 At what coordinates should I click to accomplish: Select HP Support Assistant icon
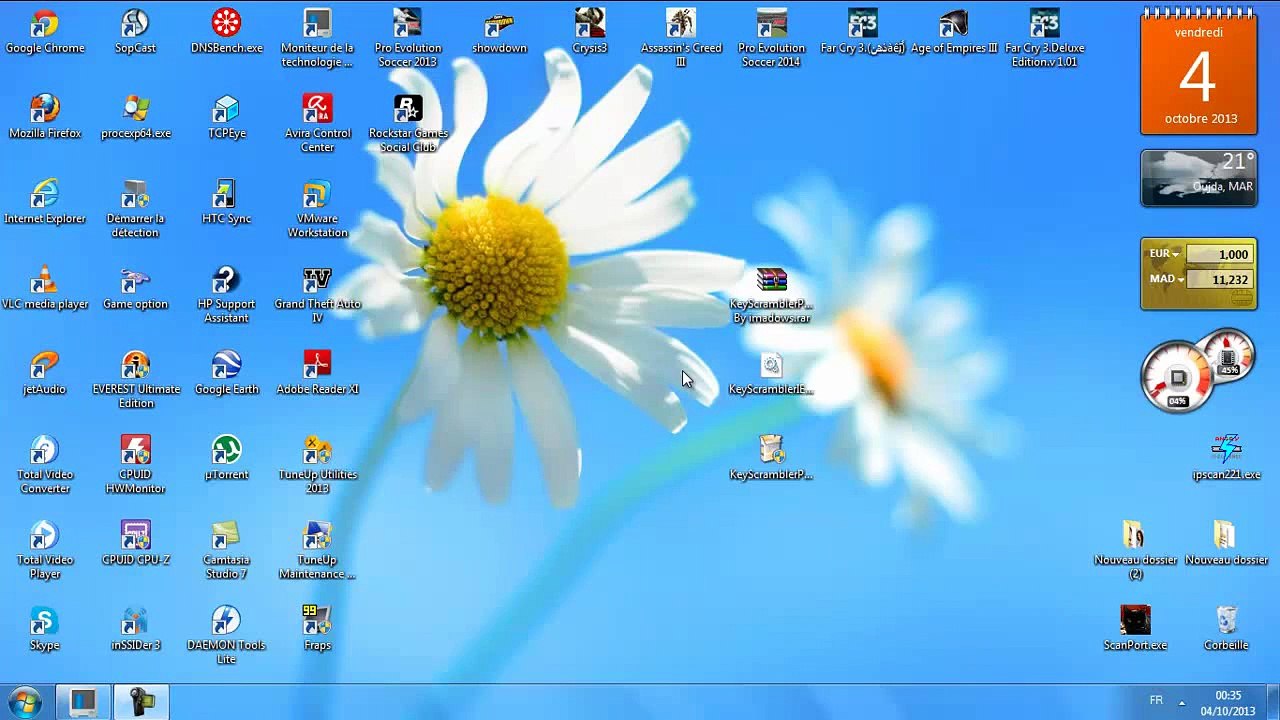[226, 294]
